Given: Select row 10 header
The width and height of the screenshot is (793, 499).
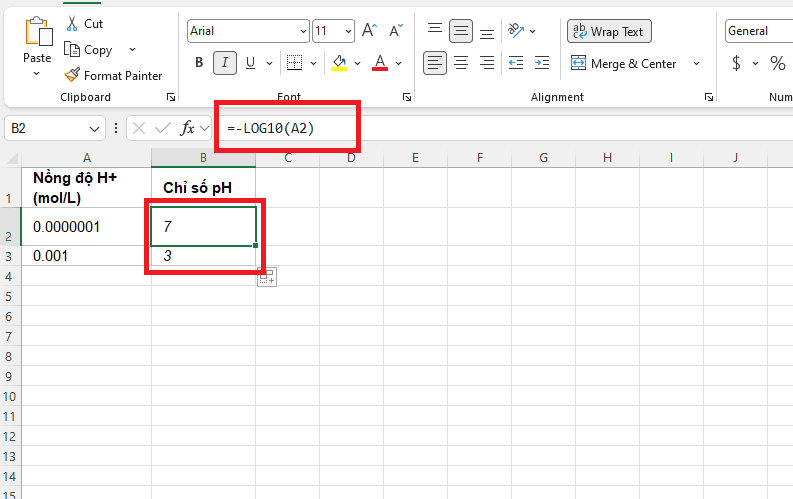Looking at the screenshot, I should tap(9, 396).
